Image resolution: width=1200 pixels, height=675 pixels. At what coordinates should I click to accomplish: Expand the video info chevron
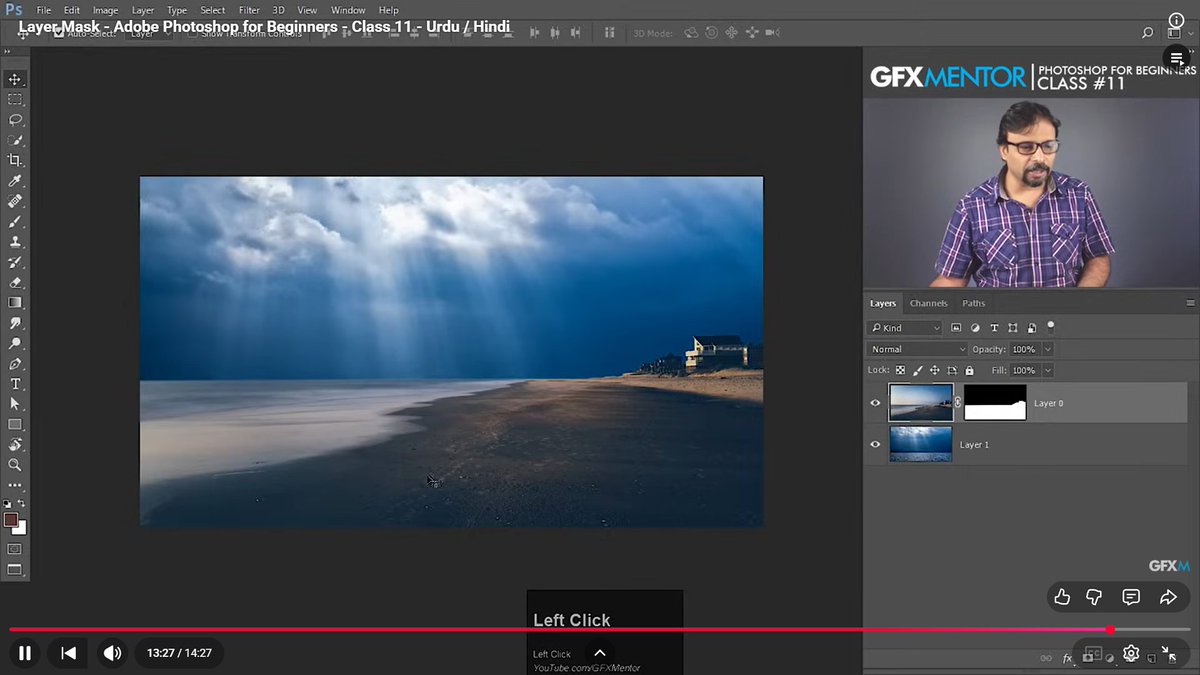pyautogui.click(x=600, y=653)
